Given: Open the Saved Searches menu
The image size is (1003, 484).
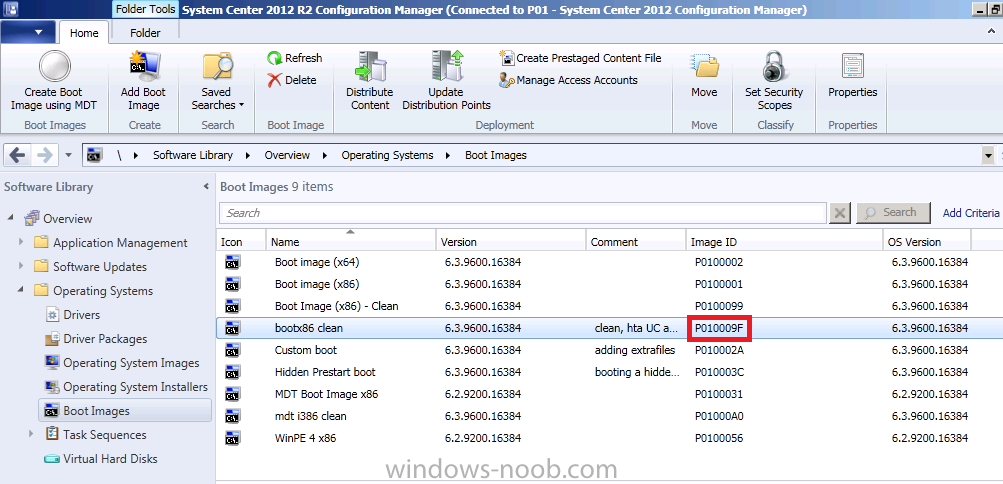Looking at the screenshot, I should point(217,81).
